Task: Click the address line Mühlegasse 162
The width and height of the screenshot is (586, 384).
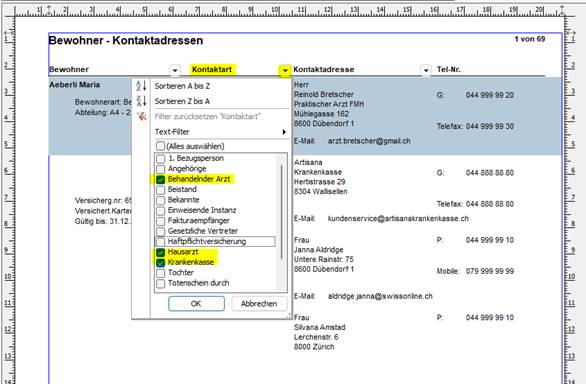Action: (321, 114)
